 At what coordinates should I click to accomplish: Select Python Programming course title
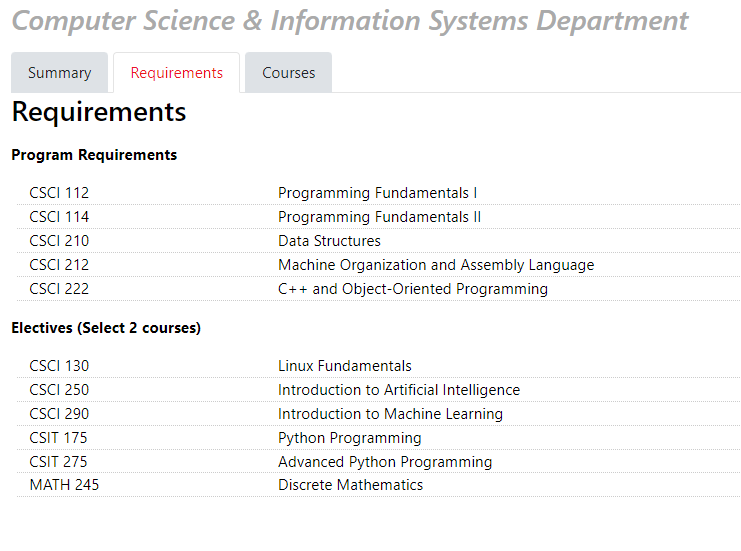pyautogui.click(x=349, y=438)
